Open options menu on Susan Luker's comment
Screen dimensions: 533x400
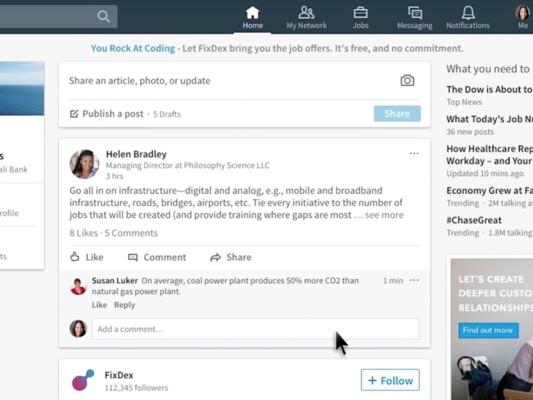[414, 280]
